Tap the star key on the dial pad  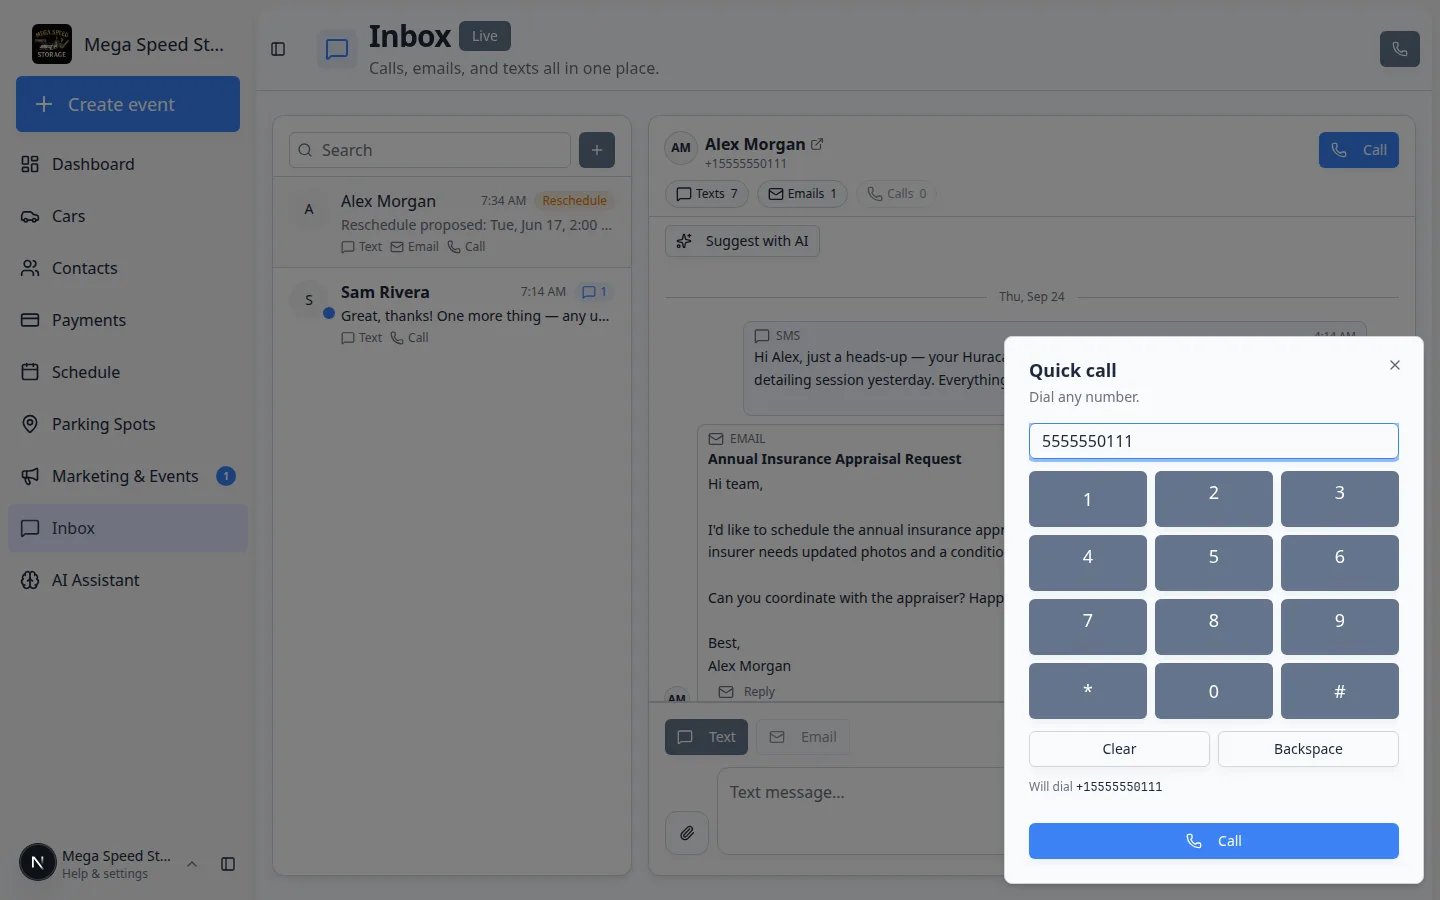1087,691
